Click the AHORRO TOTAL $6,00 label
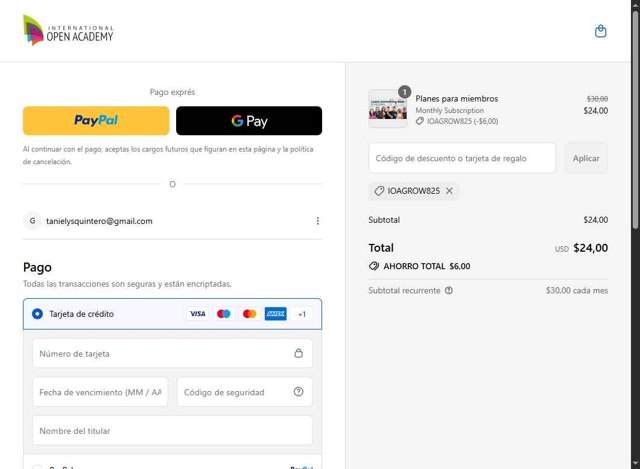This screenshot has width=640, height=469. (427, 266)
